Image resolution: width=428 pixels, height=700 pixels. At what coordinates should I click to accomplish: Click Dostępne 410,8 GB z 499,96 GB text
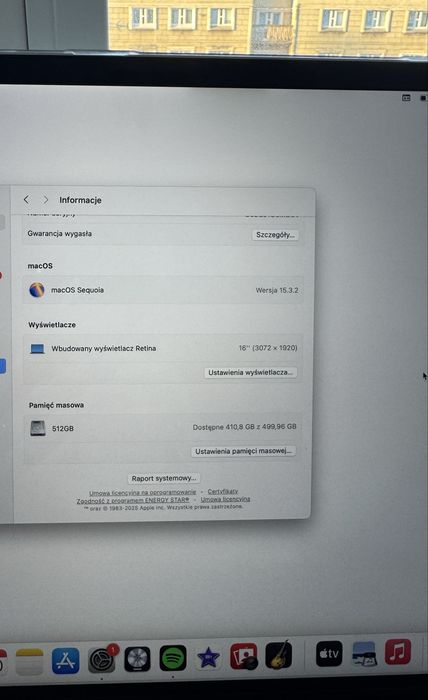pos(245,427)
